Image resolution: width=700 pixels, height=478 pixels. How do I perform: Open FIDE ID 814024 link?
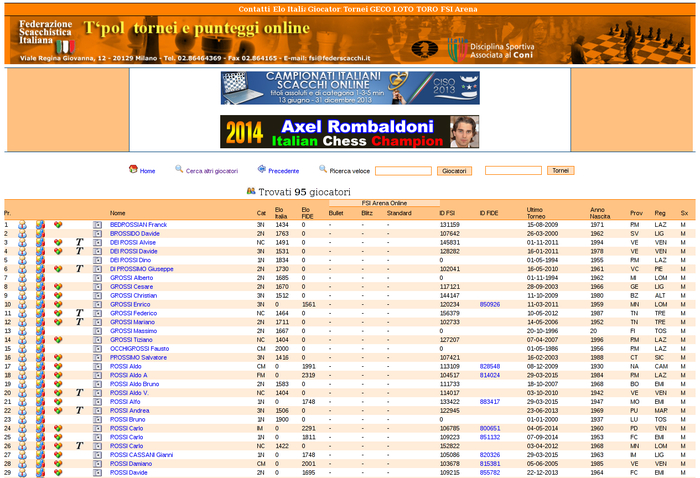tap(490, 375)
